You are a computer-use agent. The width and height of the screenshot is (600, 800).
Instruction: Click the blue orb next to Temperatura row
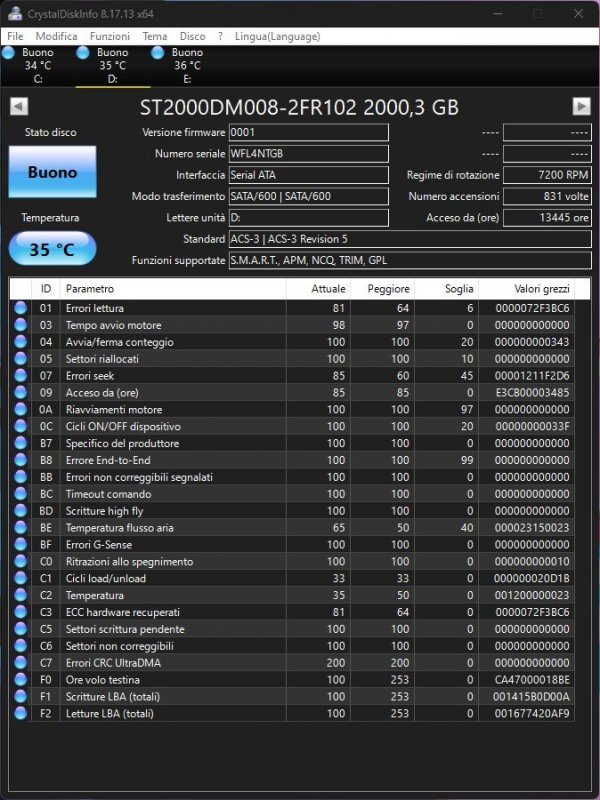[x=21, y=595]
